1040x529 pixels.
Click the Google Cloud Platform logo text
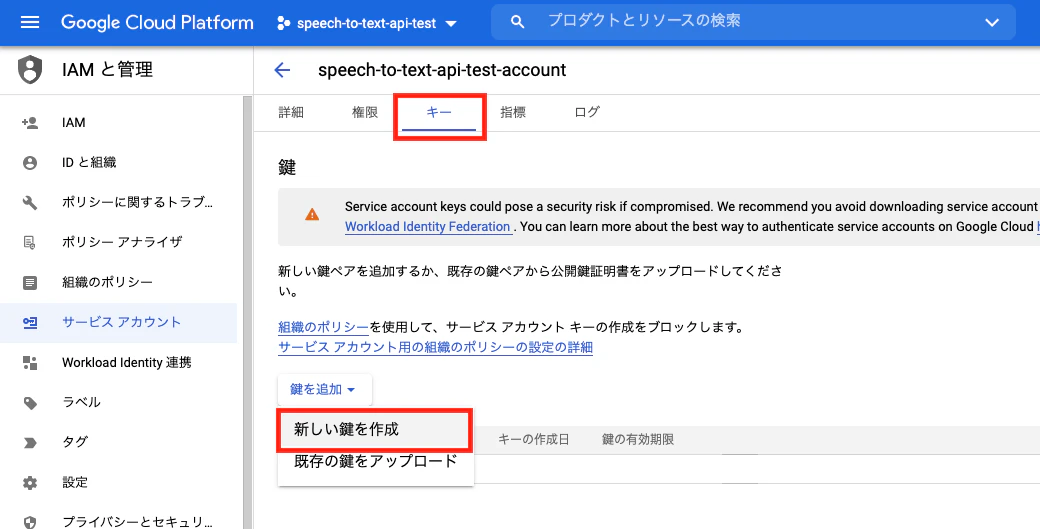[157, 23]
